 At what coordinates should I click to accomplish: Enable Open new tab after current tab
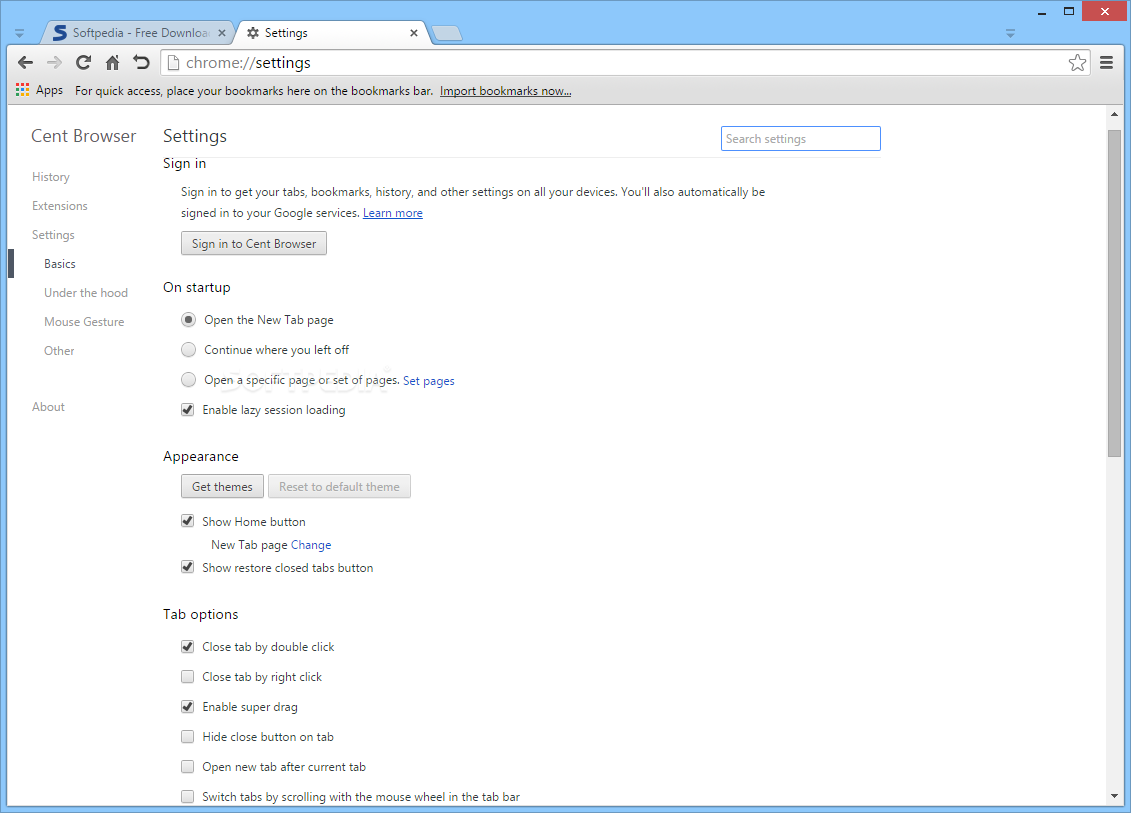pyautogui.click(x=188, y=766)
